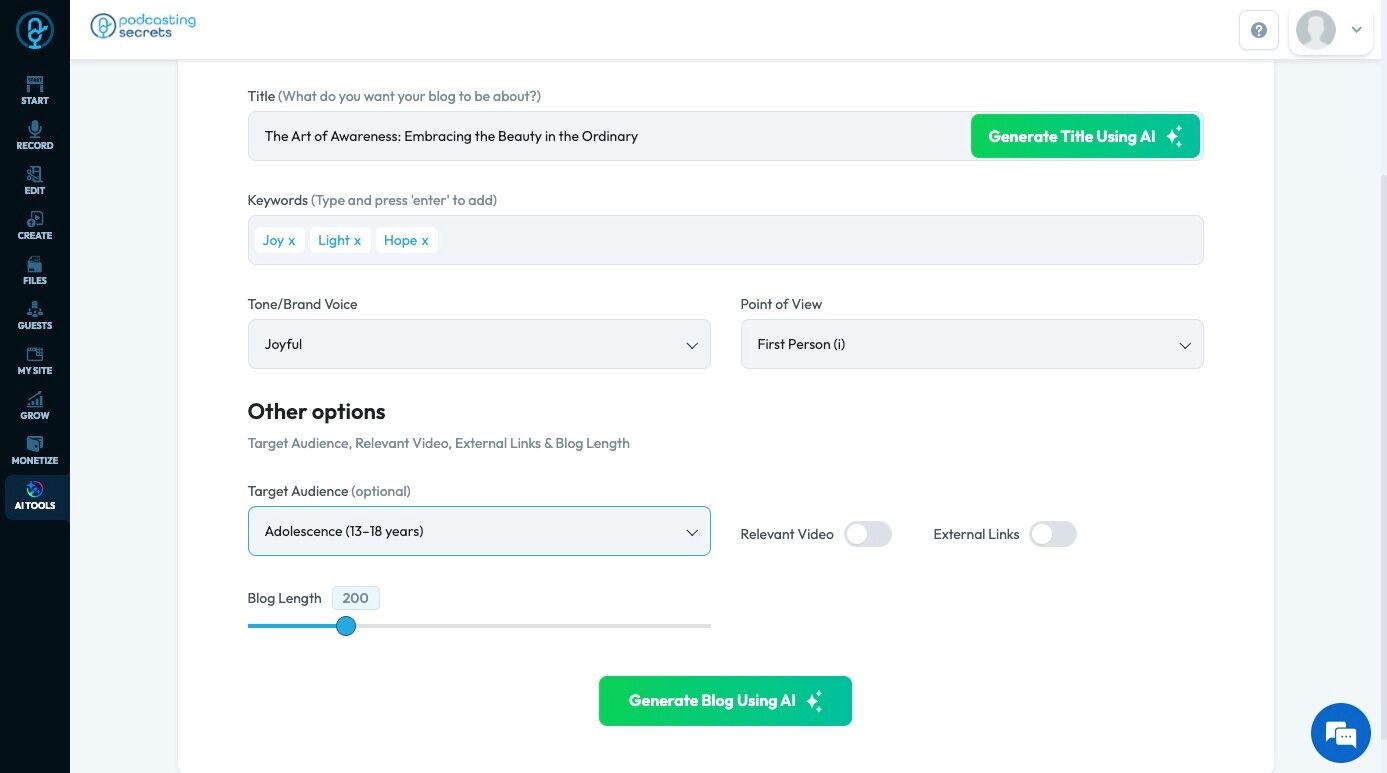Navigate to the My Site menu item
This screenshot has width=1387, height=773.
point(35,360)
